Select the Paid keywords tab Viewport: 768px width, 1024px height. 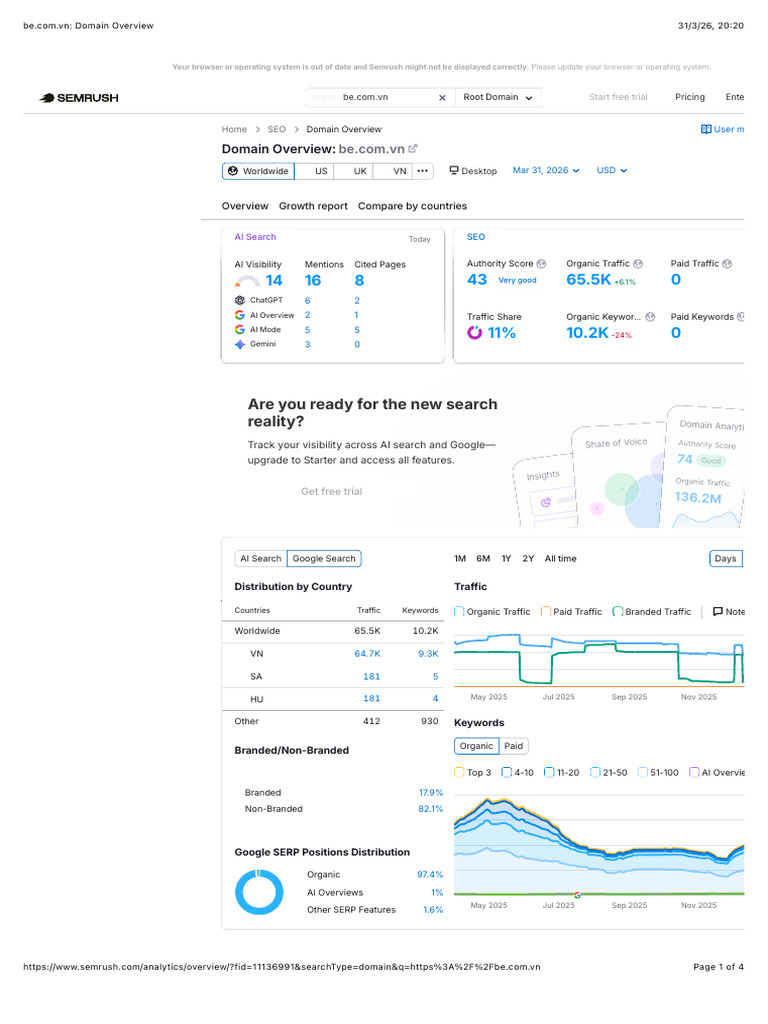point(513,746)
